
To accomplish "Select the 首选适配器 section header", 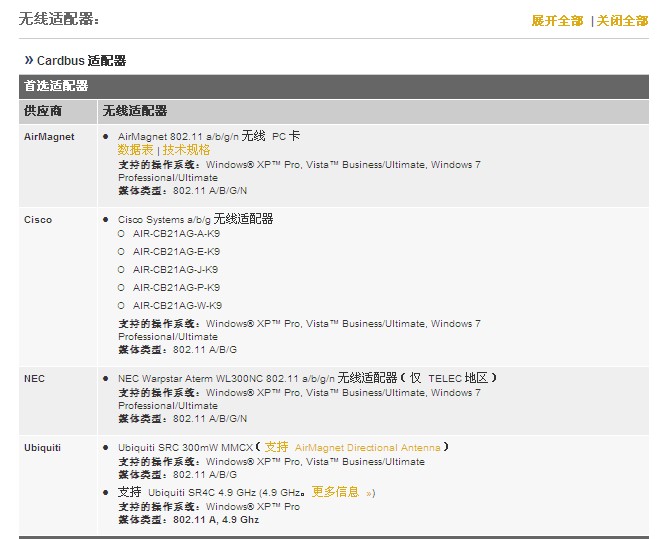I will tap(56, 86).
